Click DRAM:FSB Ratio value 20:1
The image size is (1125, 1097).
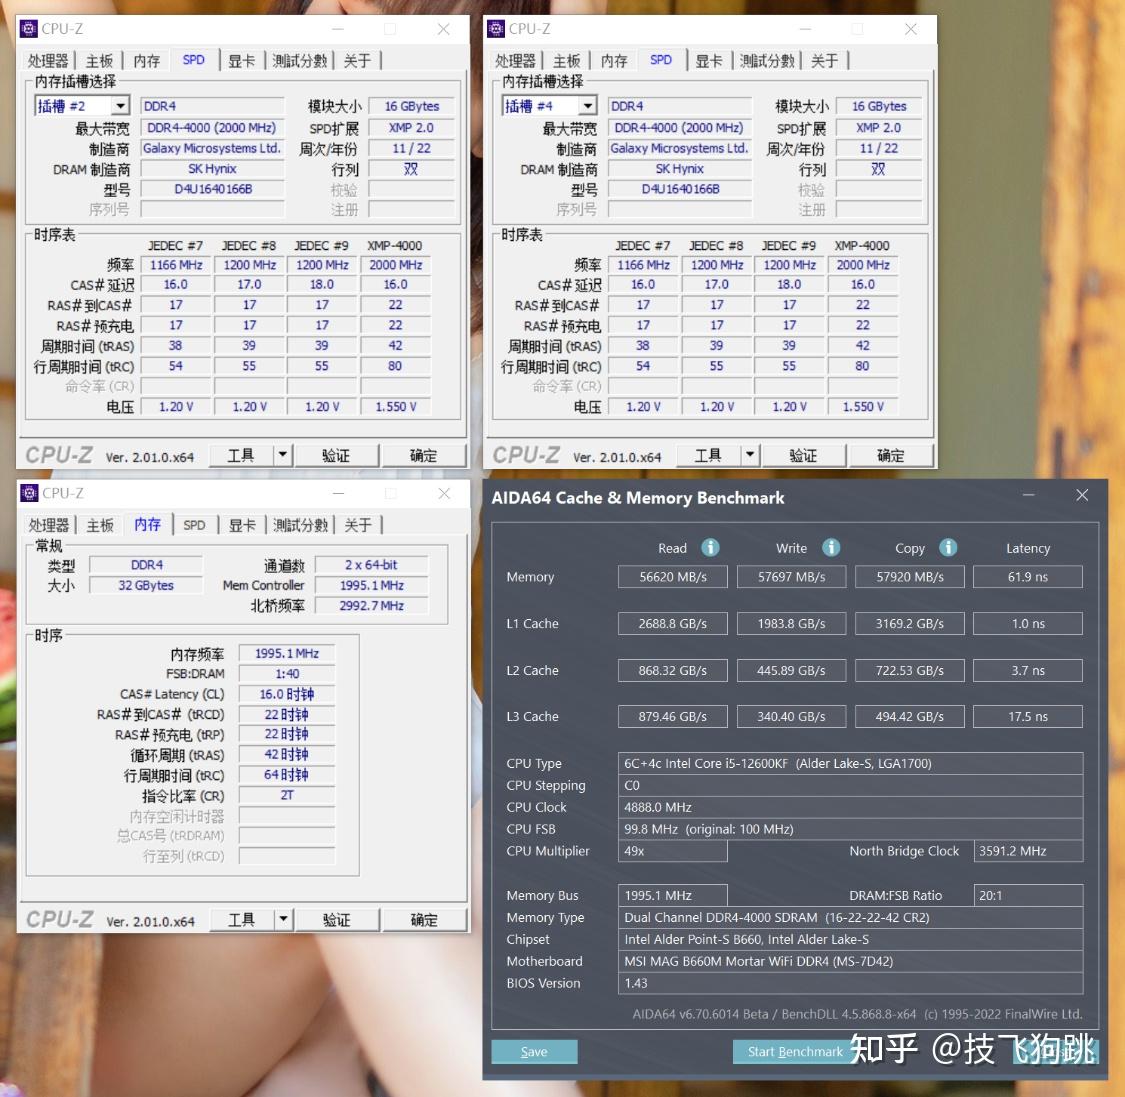1028,895
